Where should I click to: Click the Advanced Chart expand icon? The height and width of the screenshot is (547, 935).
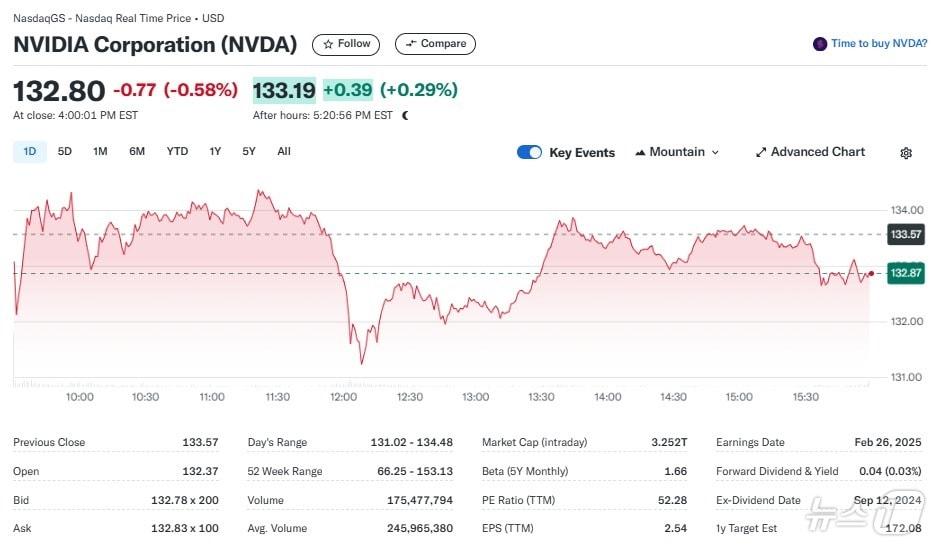[761, 152]
